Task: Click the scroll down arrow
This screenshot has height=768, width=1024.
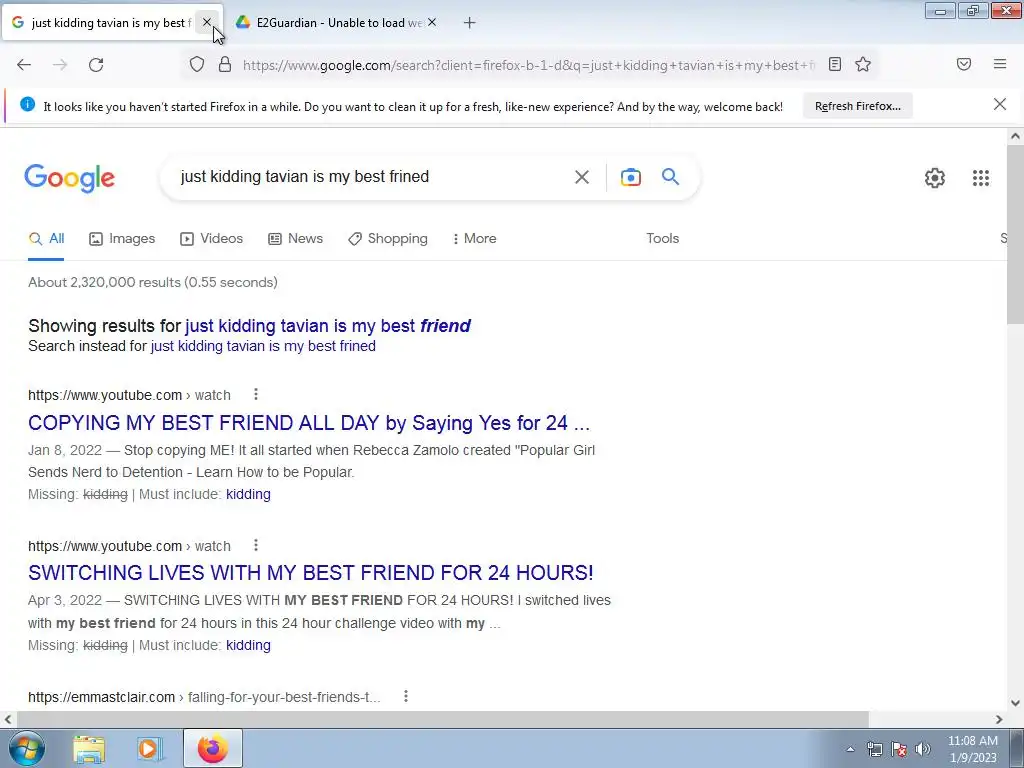Action: (1015, 703)
